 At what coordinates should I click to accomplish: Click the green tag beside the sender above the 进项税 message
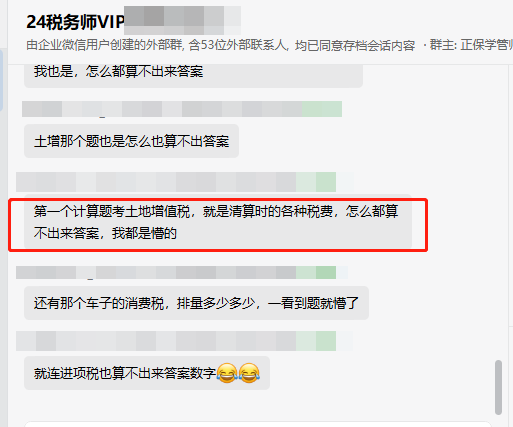point(316,341)
